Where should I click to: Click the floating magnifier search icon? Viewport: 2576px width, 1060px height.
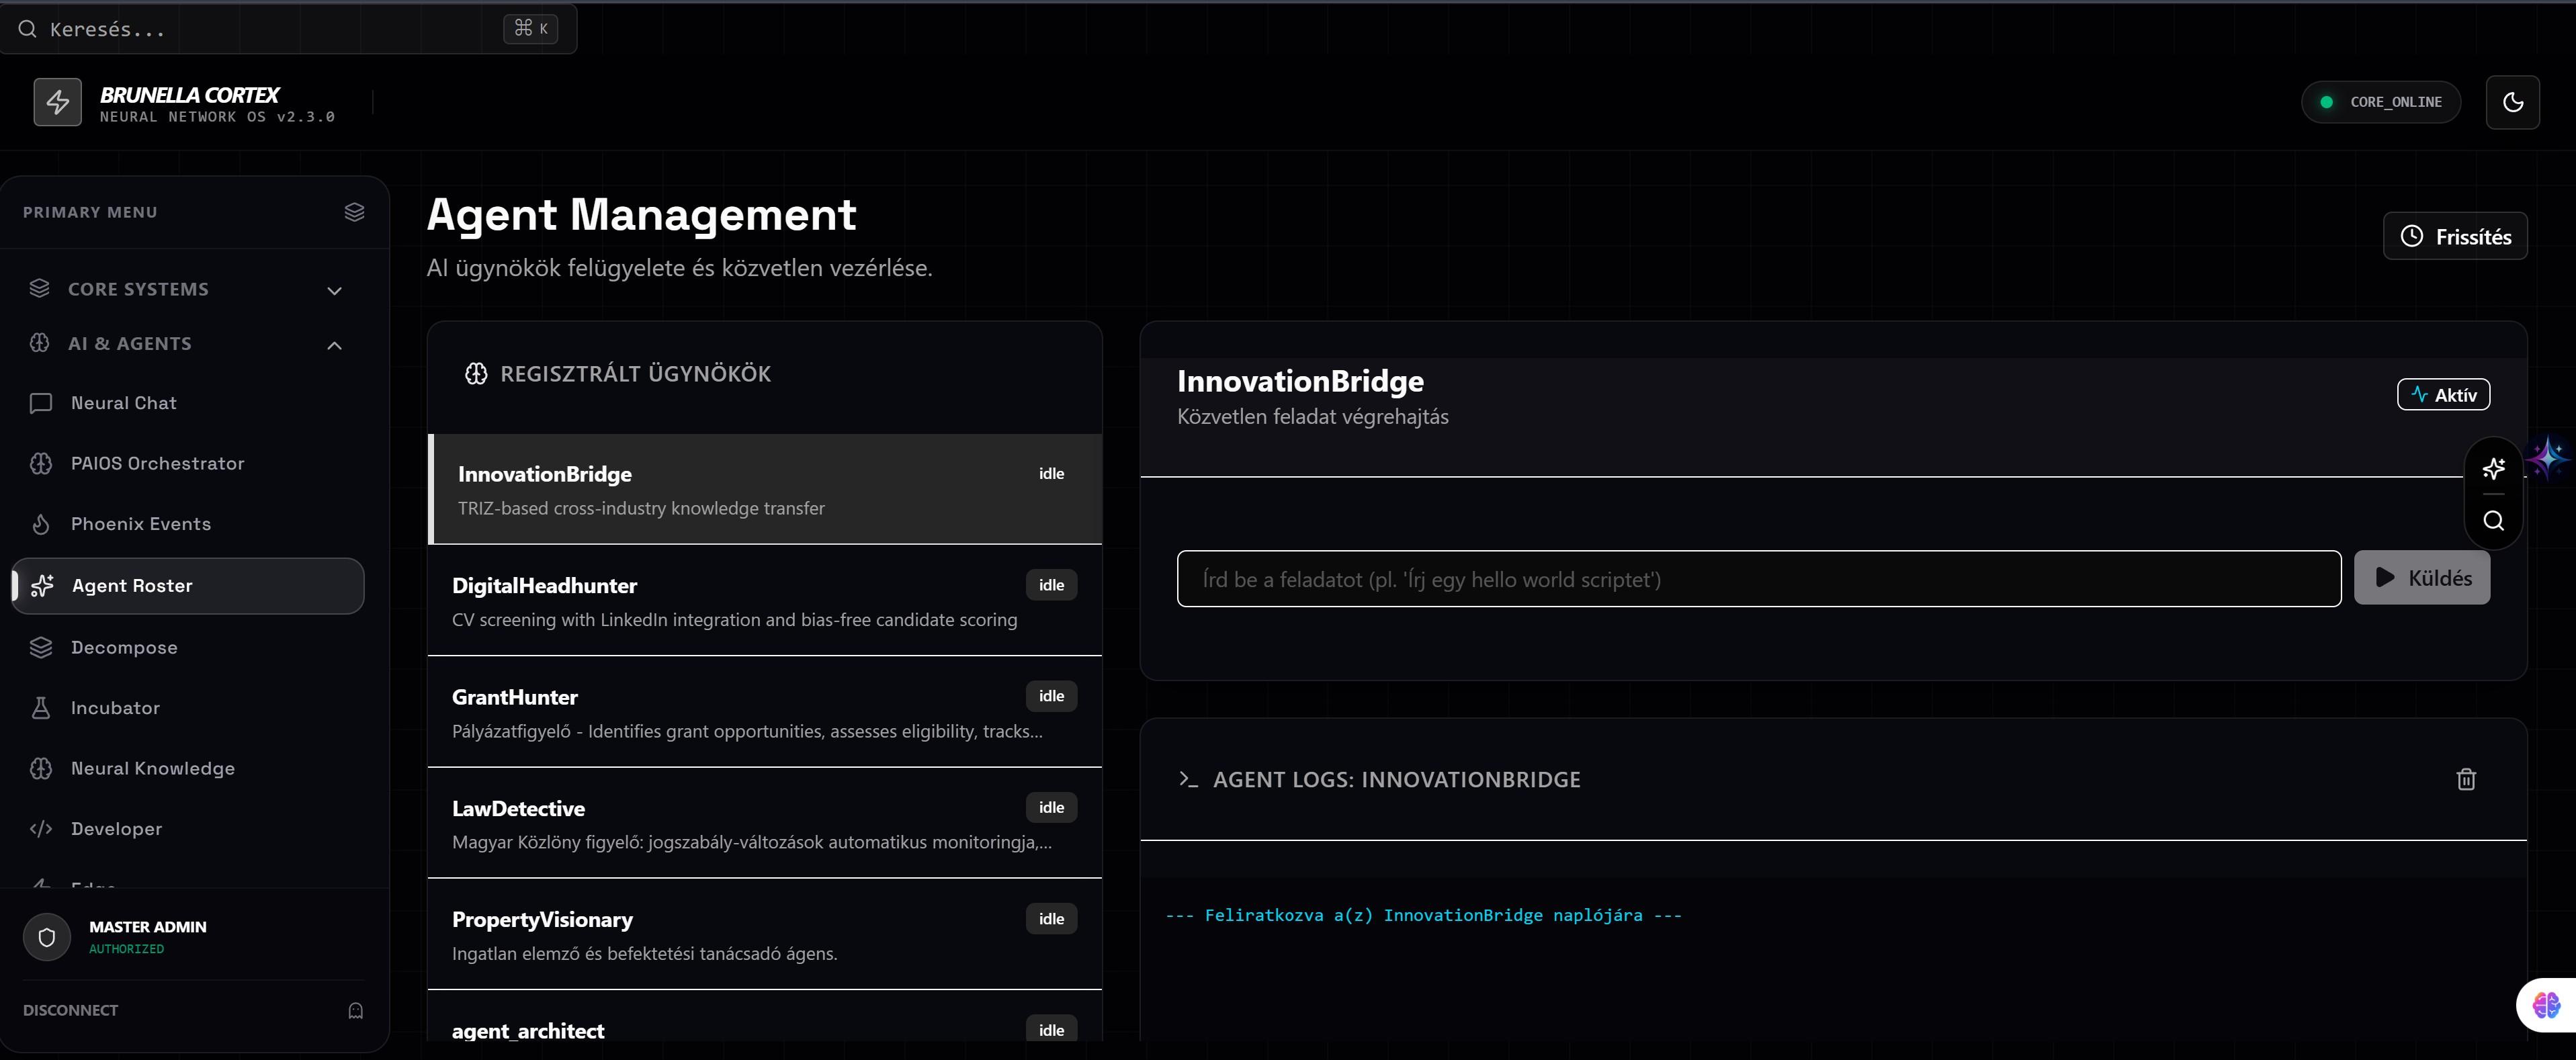point(2493,521)
